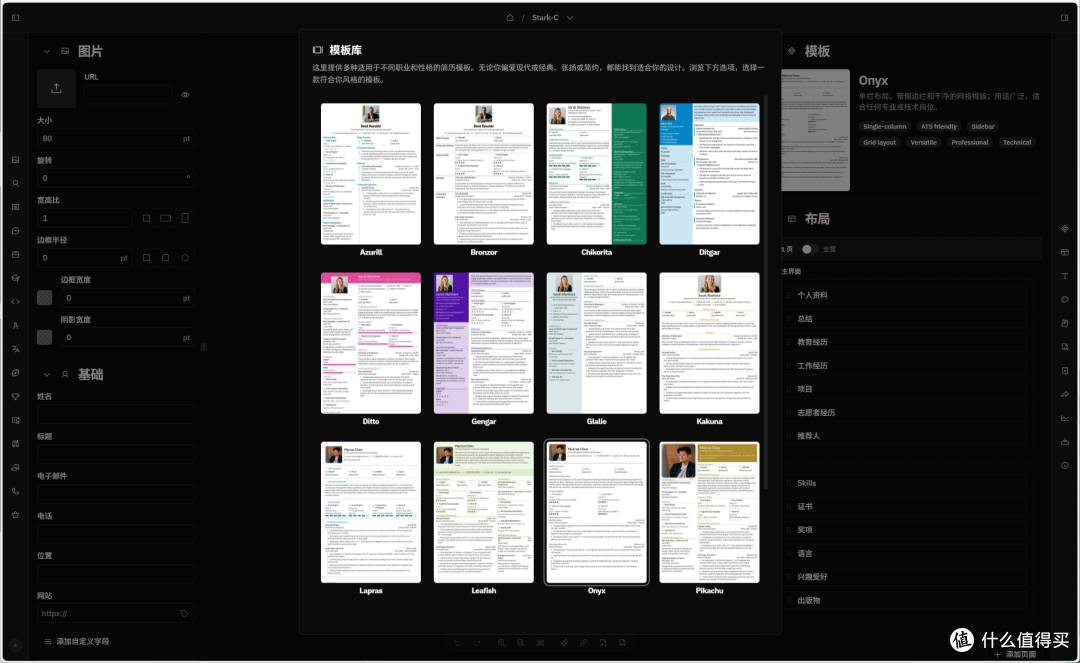Choose the Bronzor template

tap(484, 174)
